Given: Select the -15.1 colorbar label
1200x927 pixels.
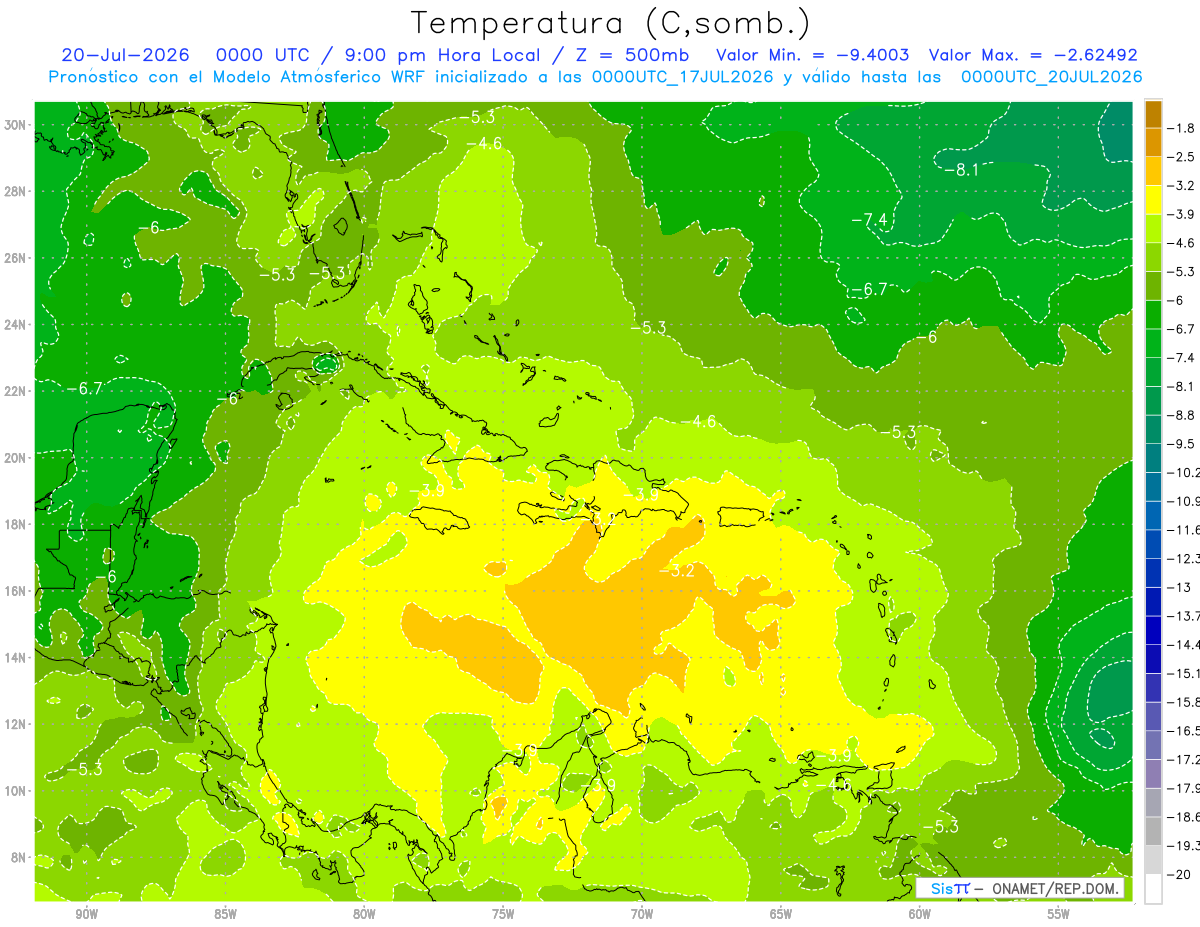Looking at the screenshot, I should (x=1184, y=673).
